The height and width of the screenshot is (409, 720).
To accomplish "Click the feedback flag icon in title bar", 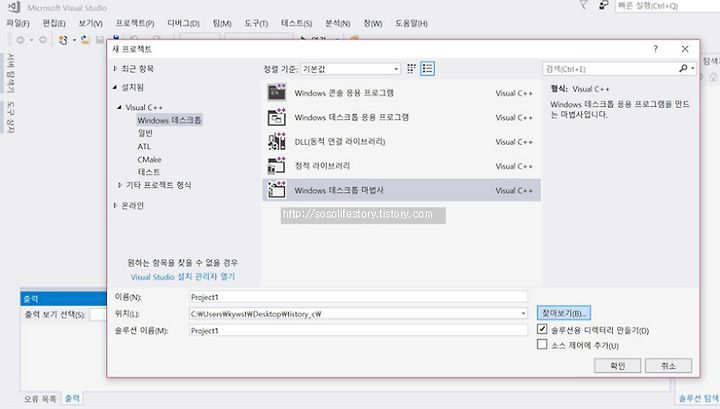I will (x=584, y=5).
